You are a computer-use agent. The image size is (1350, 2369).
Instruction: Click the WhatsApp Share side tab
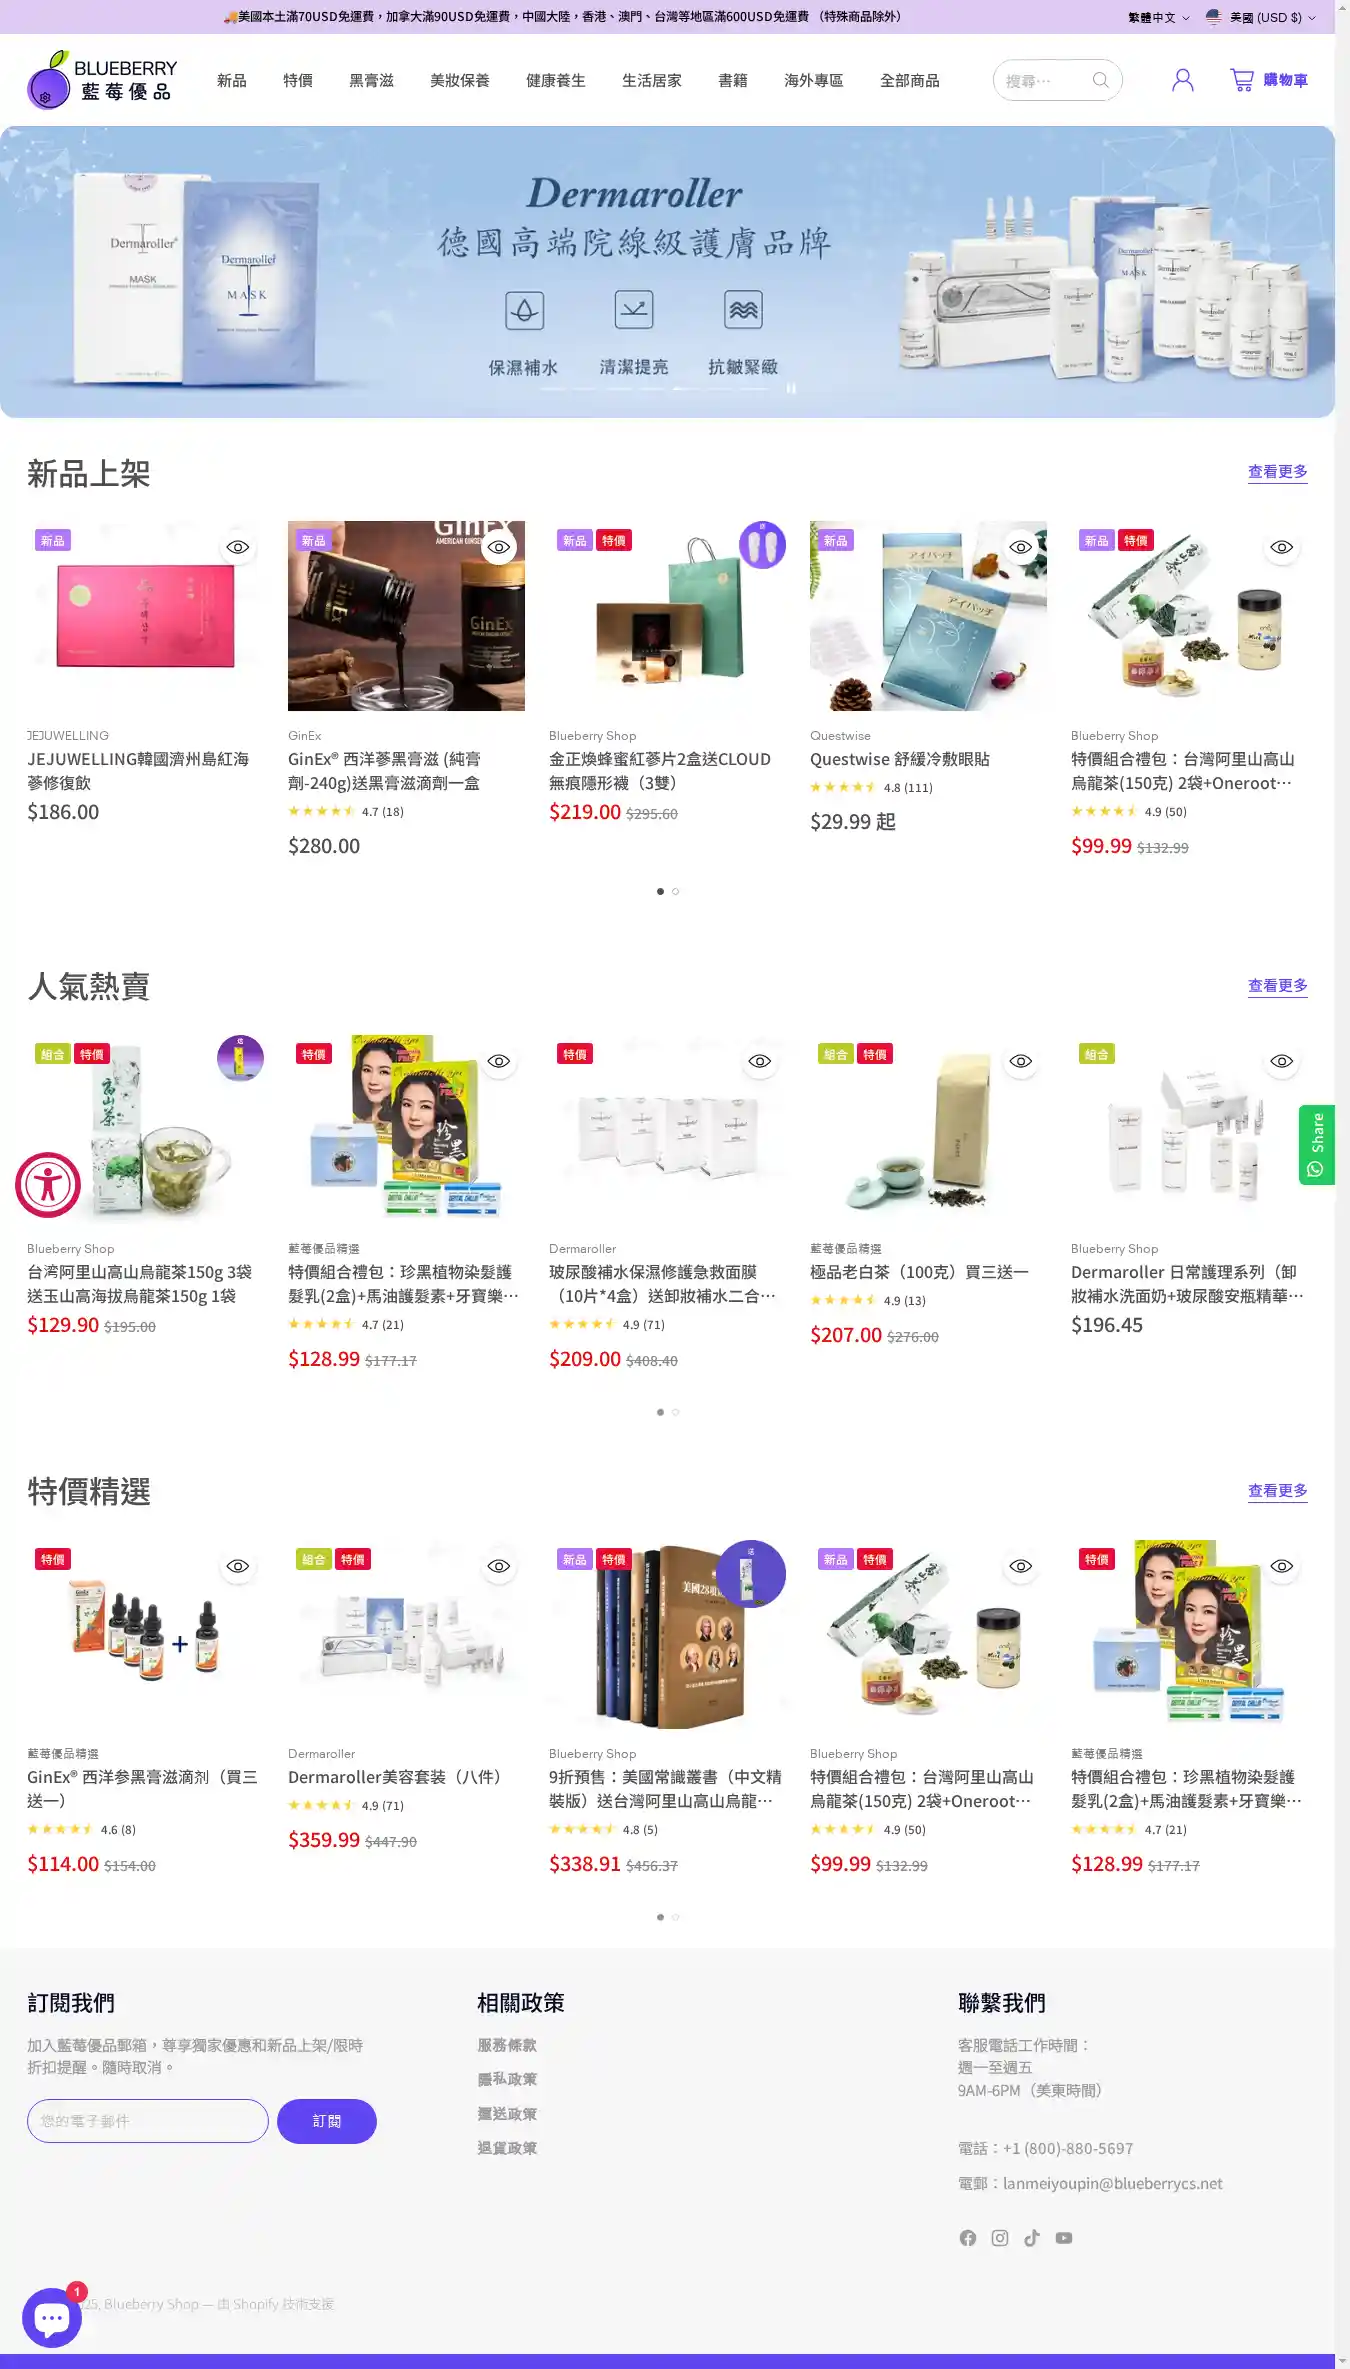tap(1316, 1145)
